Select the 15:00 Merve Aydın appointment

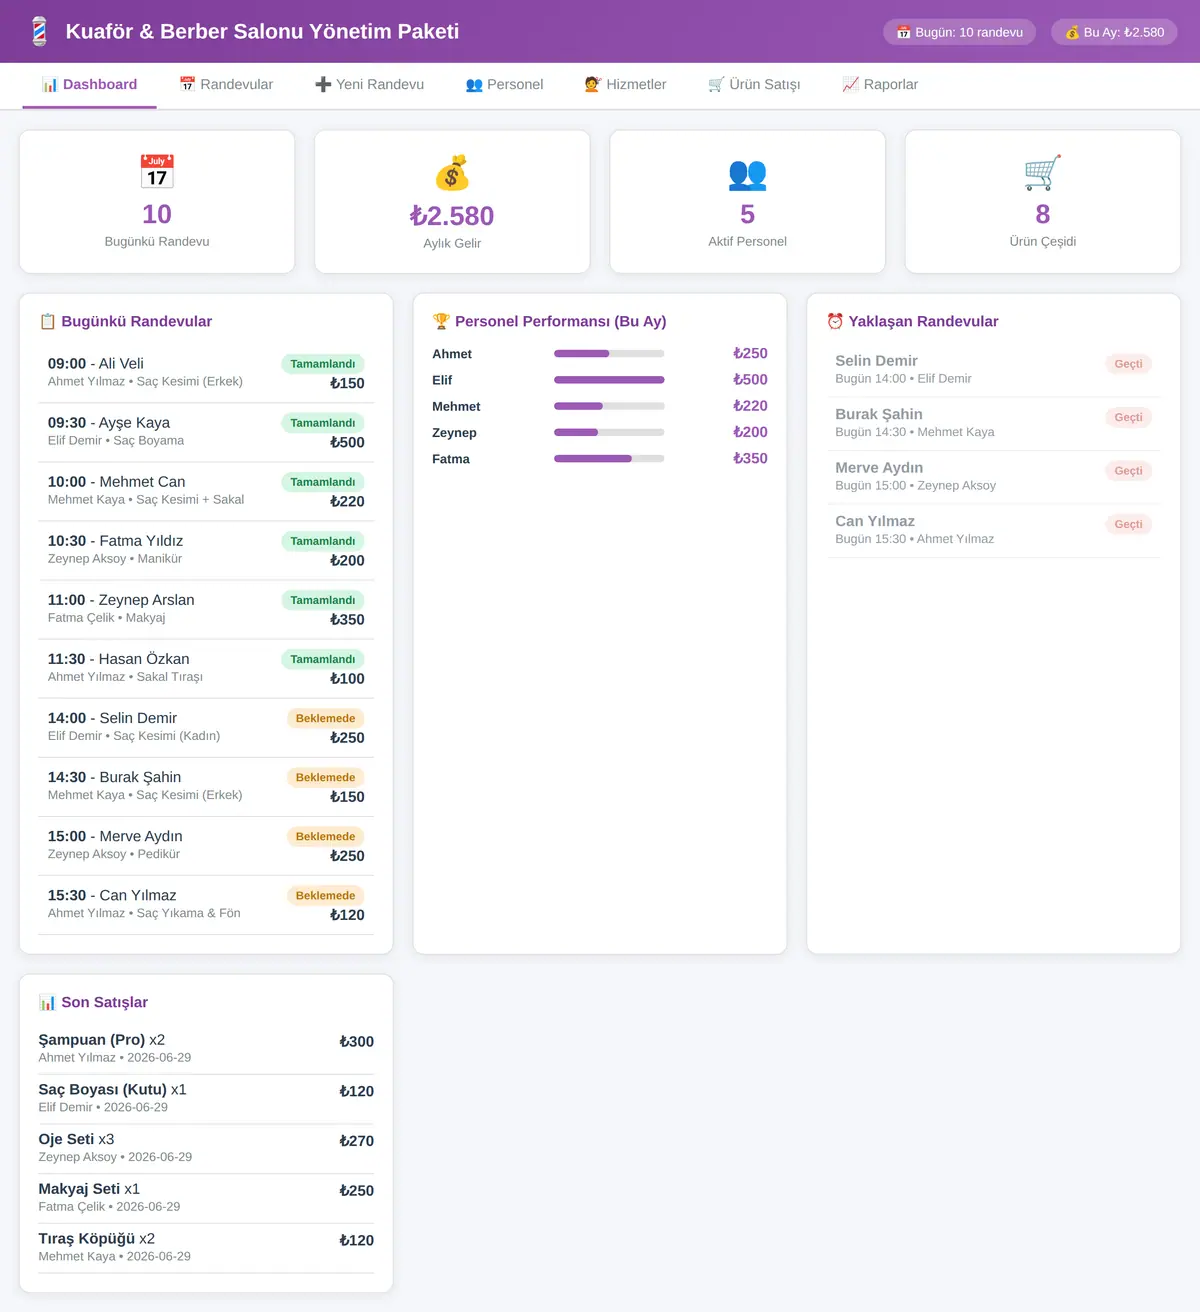point(206,845)
